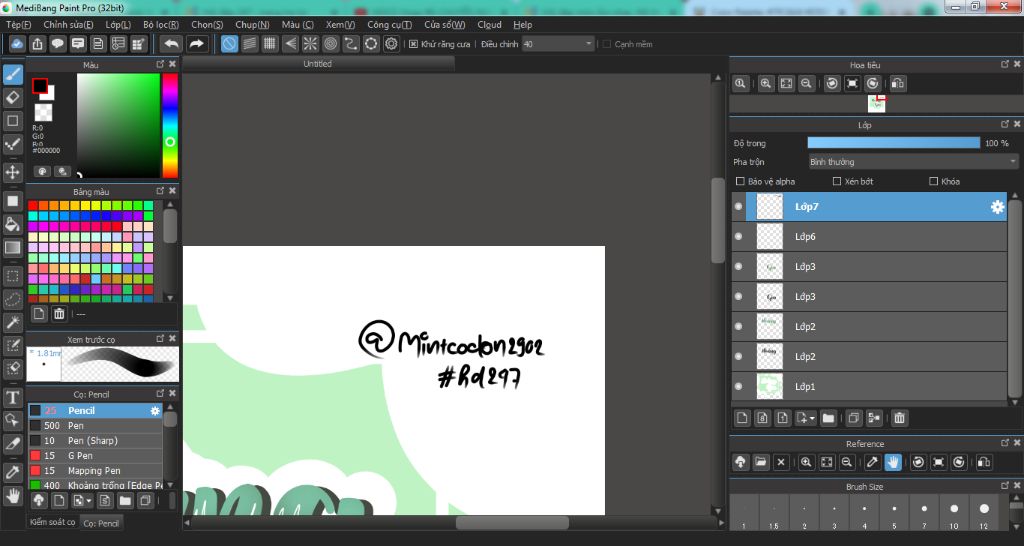Image resolution: width=1024 pixels, height=546 pixels.
Task: Zoom out using Hoa tiêu navigator
Action: click(807, 84)
